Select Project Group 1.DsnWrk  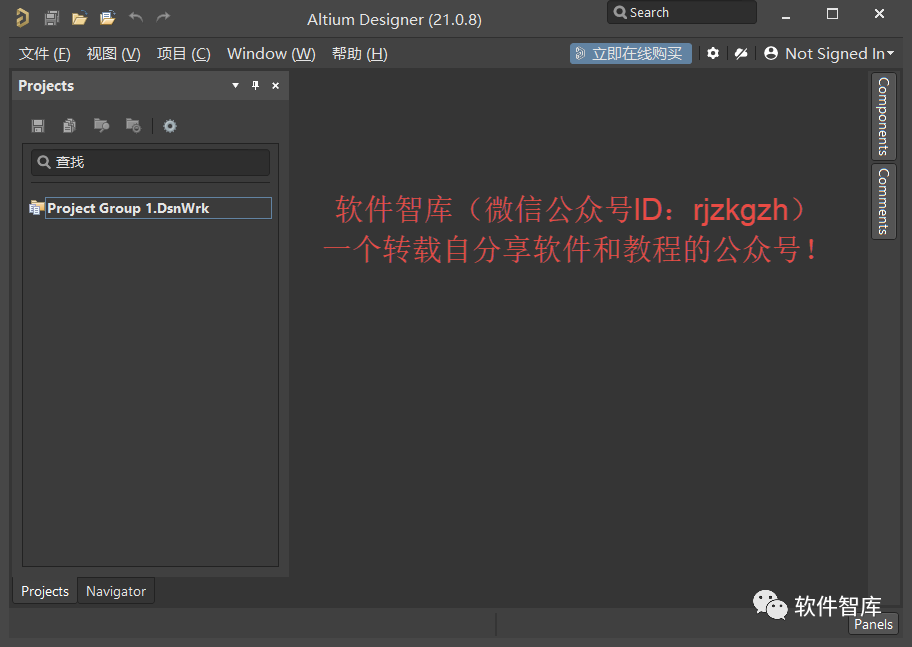[x=158, y=208]
